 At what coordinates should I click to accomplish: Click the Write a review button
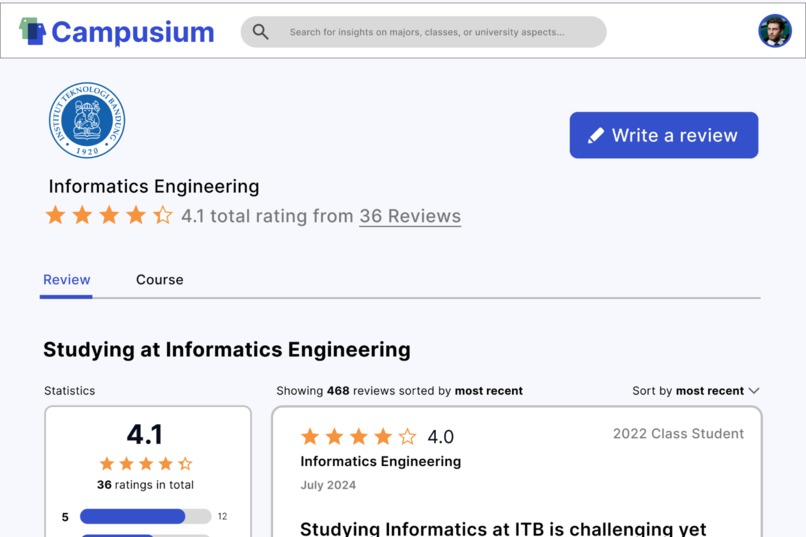(664, 135)
